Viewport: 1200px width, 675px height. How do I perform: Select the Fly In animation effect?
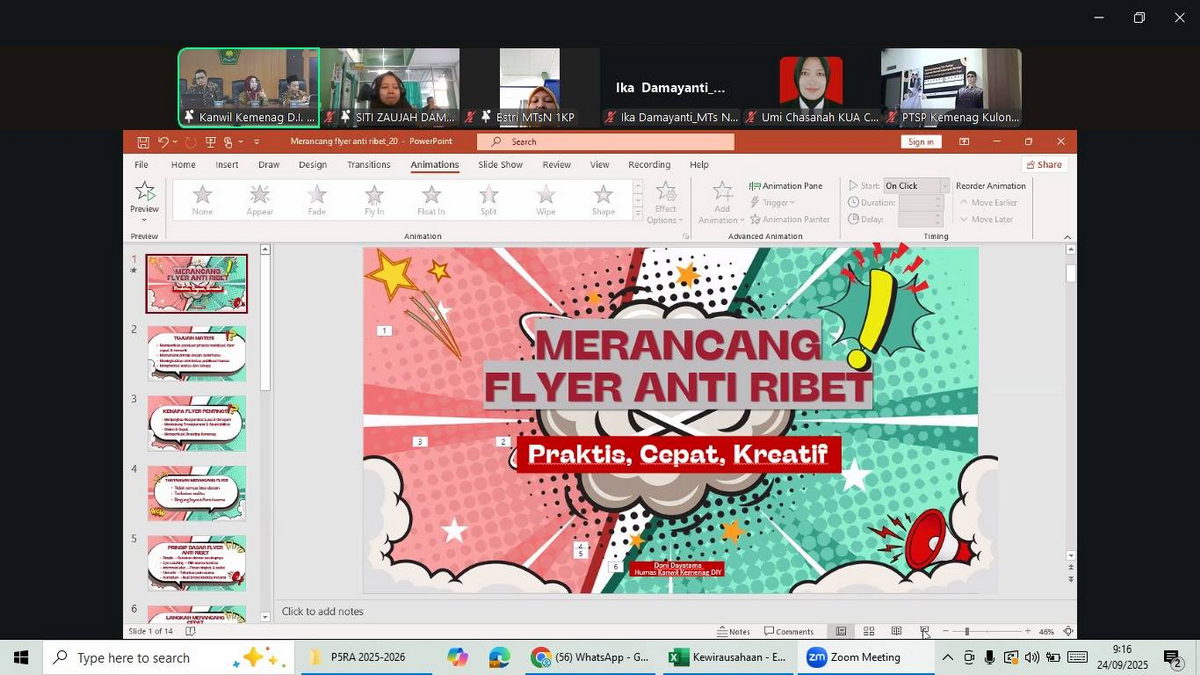[x=374, y=197]
